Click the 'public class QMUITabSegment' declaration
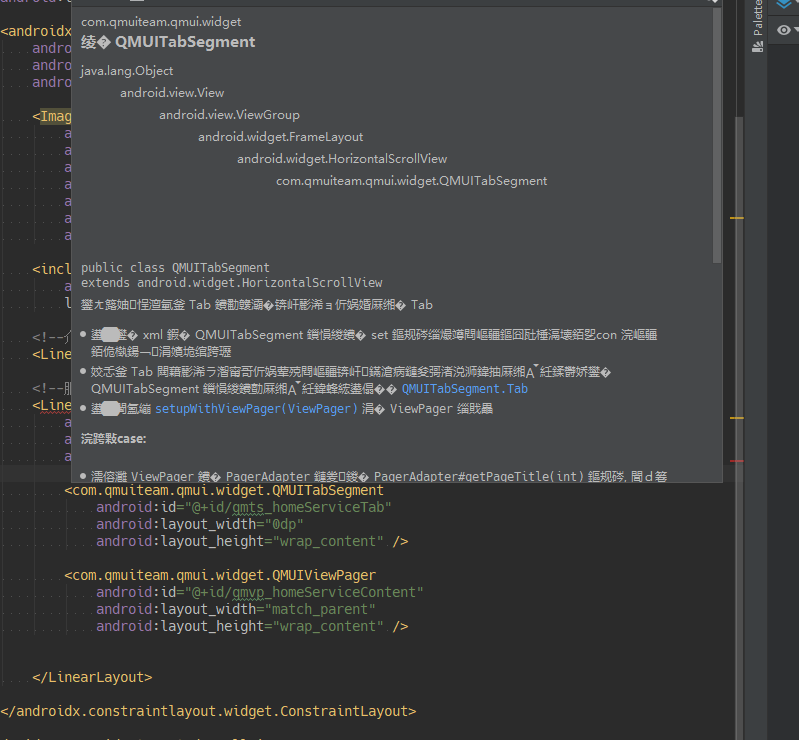Screen dimensions: 799x740 (x=175, y=268)
